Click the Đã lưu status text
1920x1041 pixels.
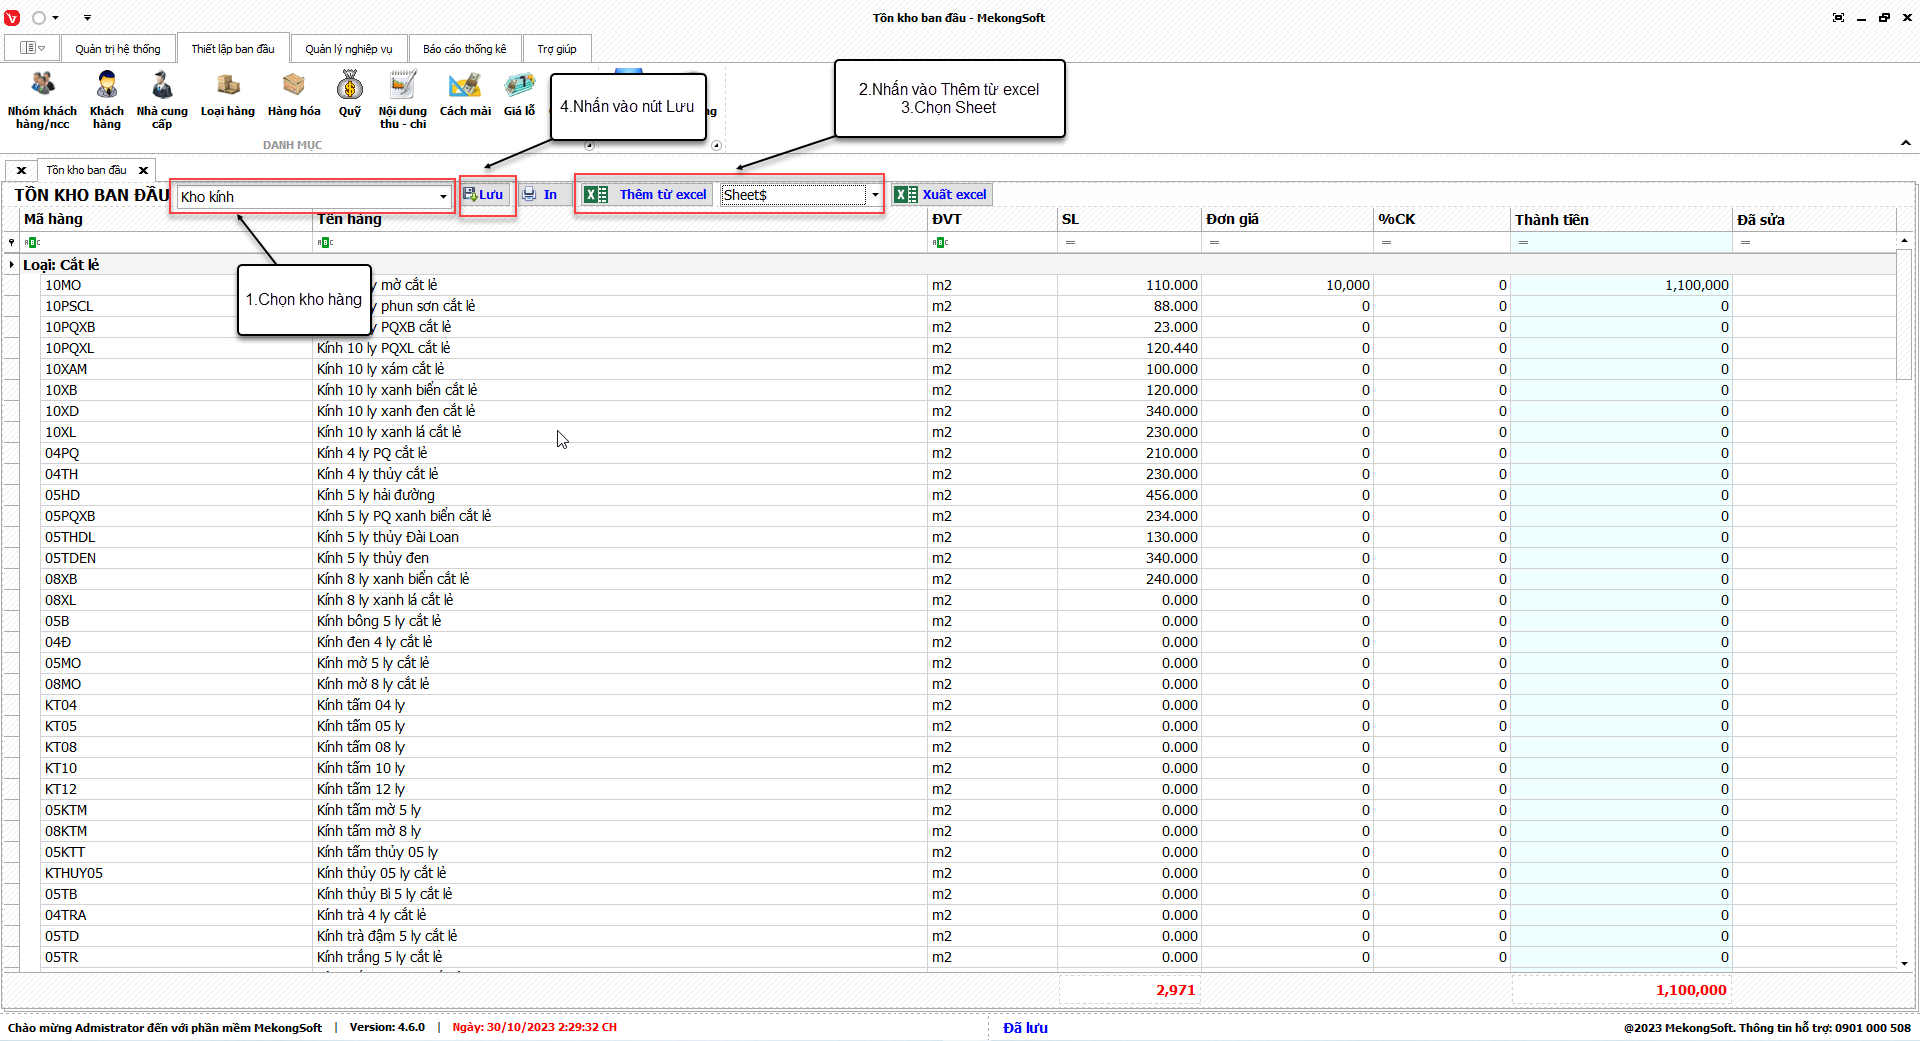coord(1025,1028)
